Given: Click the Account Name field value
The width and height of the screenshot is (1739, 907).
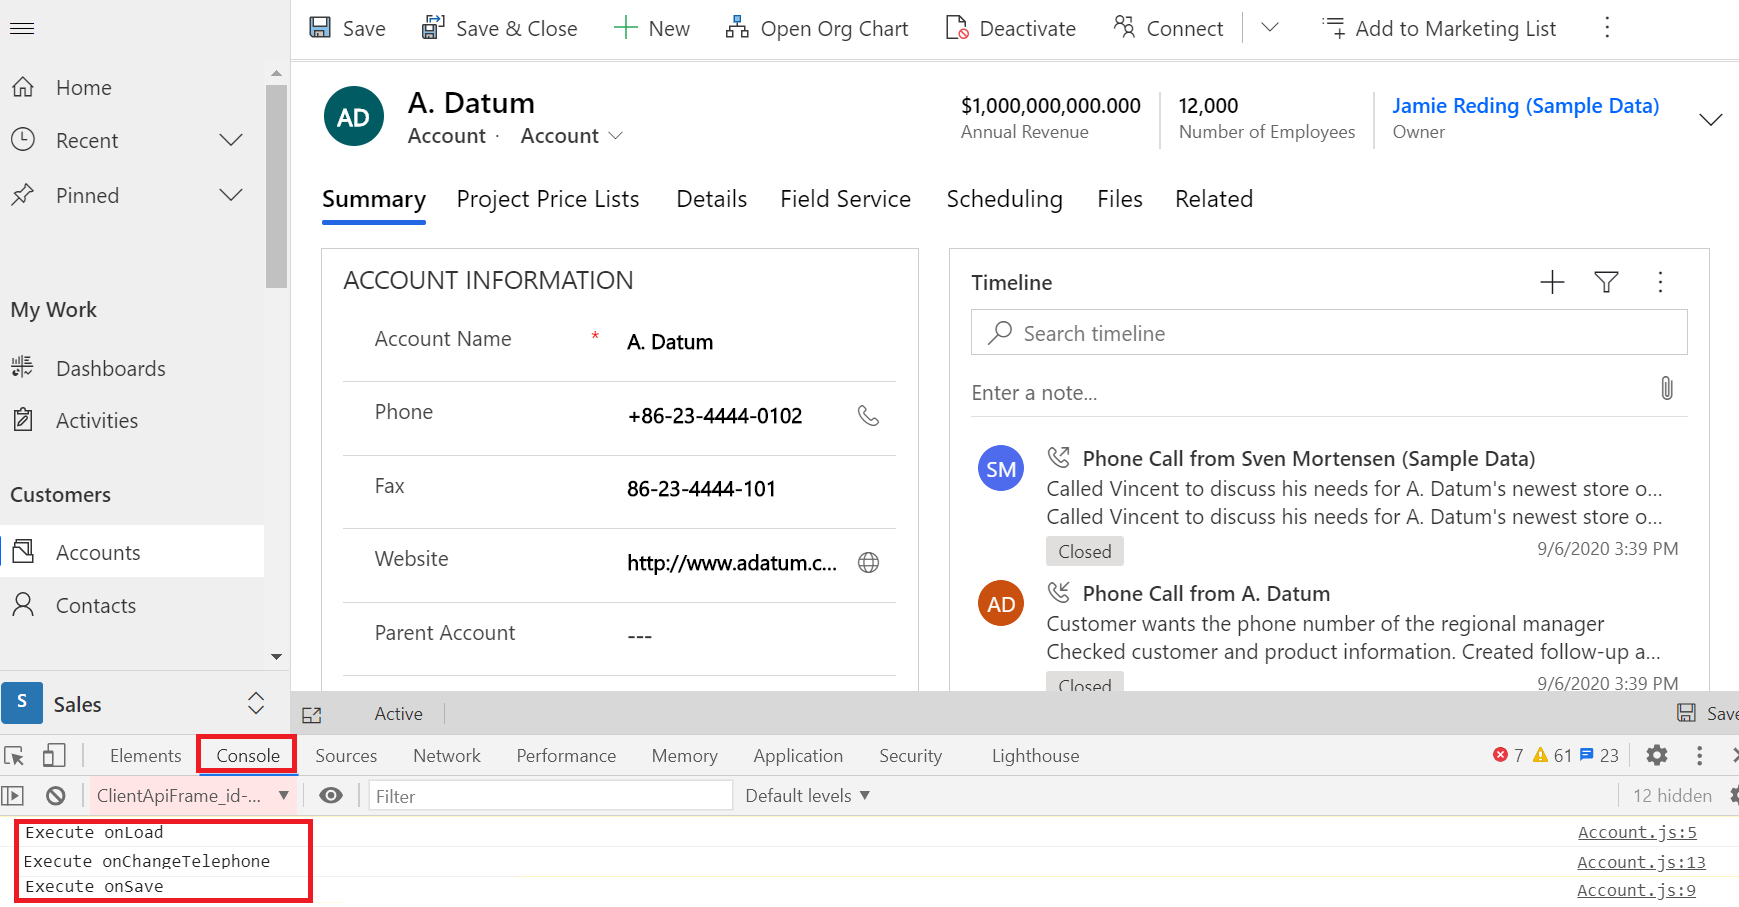Looking at the screenshot, I should point(670,342).
